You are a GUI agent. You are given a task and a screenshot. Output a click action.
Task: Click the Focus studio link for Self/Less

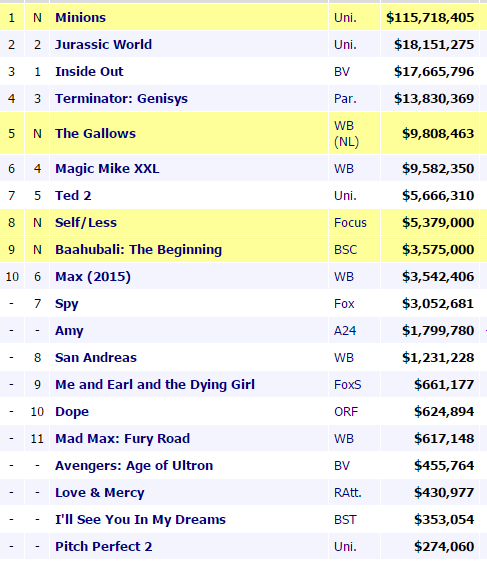350,223
